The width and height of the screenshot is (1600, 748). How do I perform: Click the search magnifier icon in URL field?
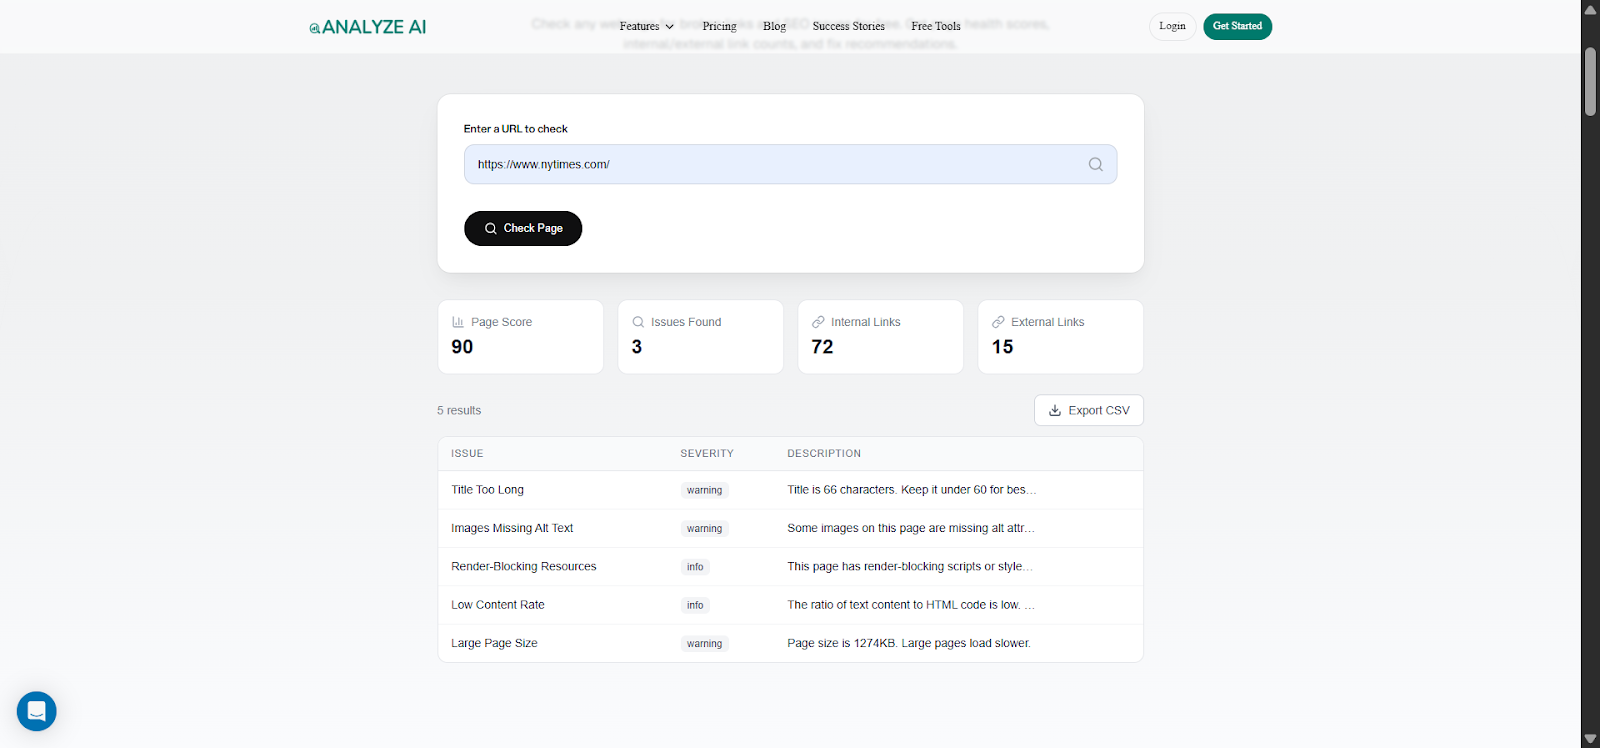coord(1095,165)
